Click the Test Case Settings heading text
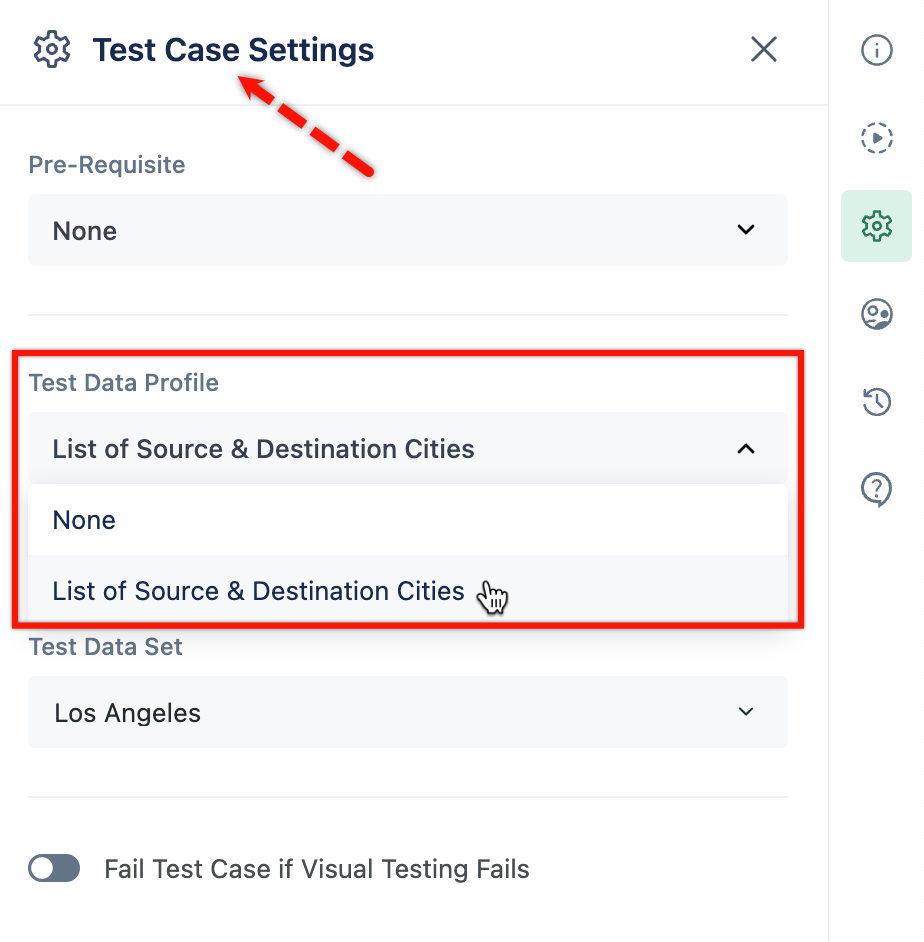This screenshot has height=942, width=924. [x=233, y=49]
